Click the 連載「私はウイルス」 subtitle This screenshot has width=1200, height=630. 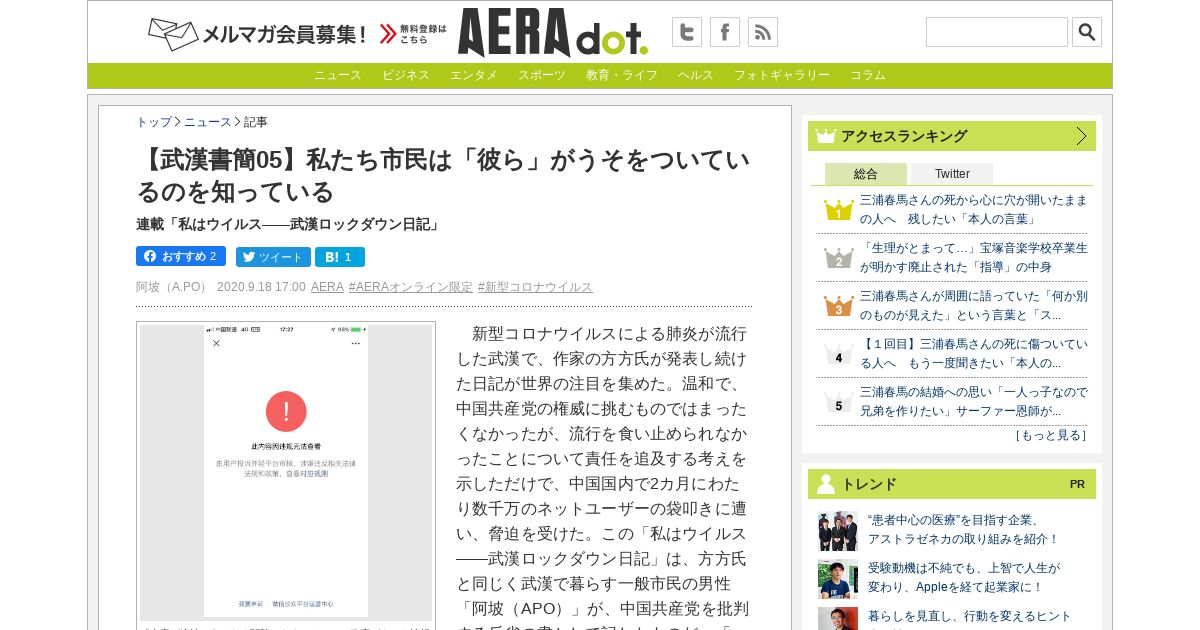point(289,224)
